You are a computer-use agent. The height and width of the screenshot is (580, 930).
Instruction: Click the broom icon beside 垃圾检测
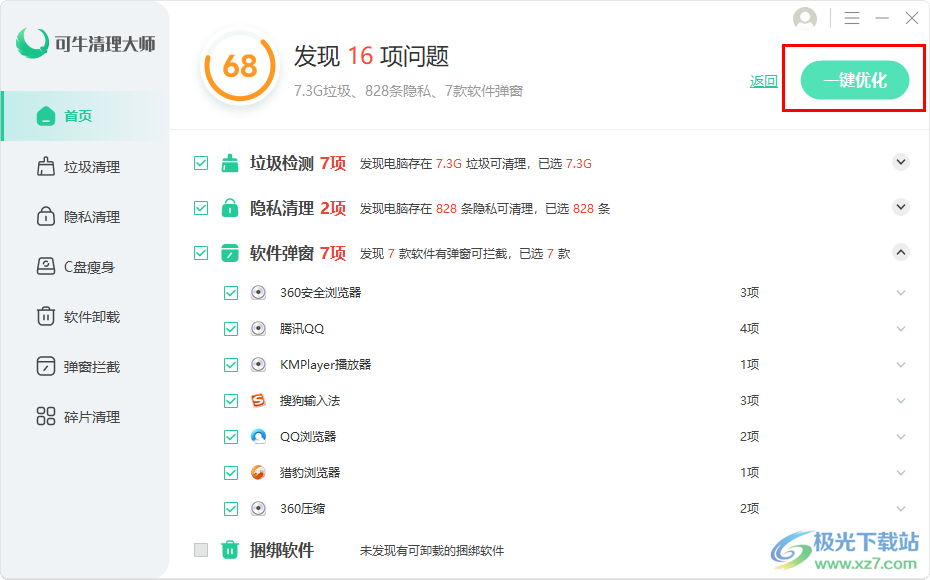230,163
